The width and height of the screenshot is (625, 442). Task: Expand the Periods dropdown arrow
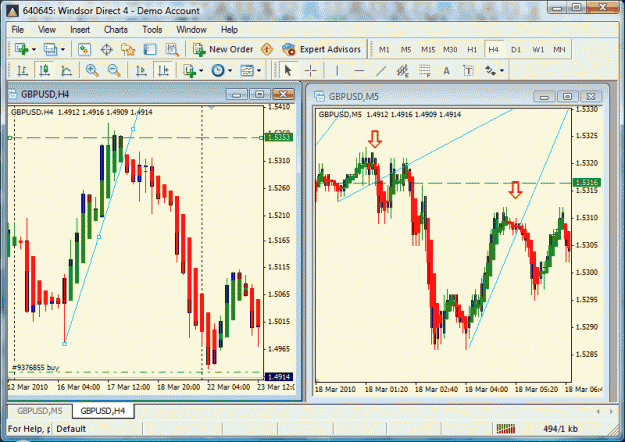[230, 71]
